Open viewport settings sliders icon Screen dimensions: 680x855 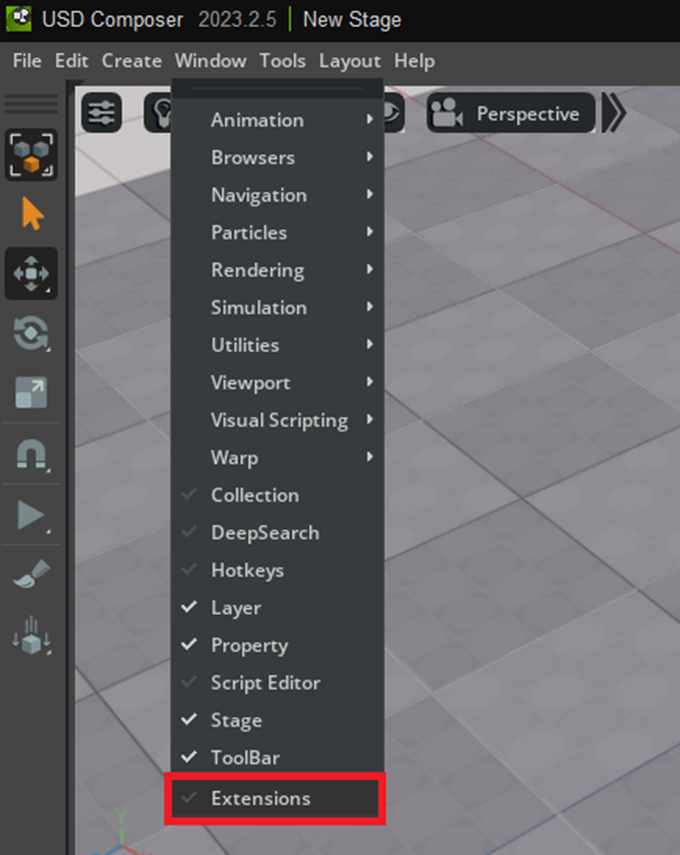coord(101,113)
